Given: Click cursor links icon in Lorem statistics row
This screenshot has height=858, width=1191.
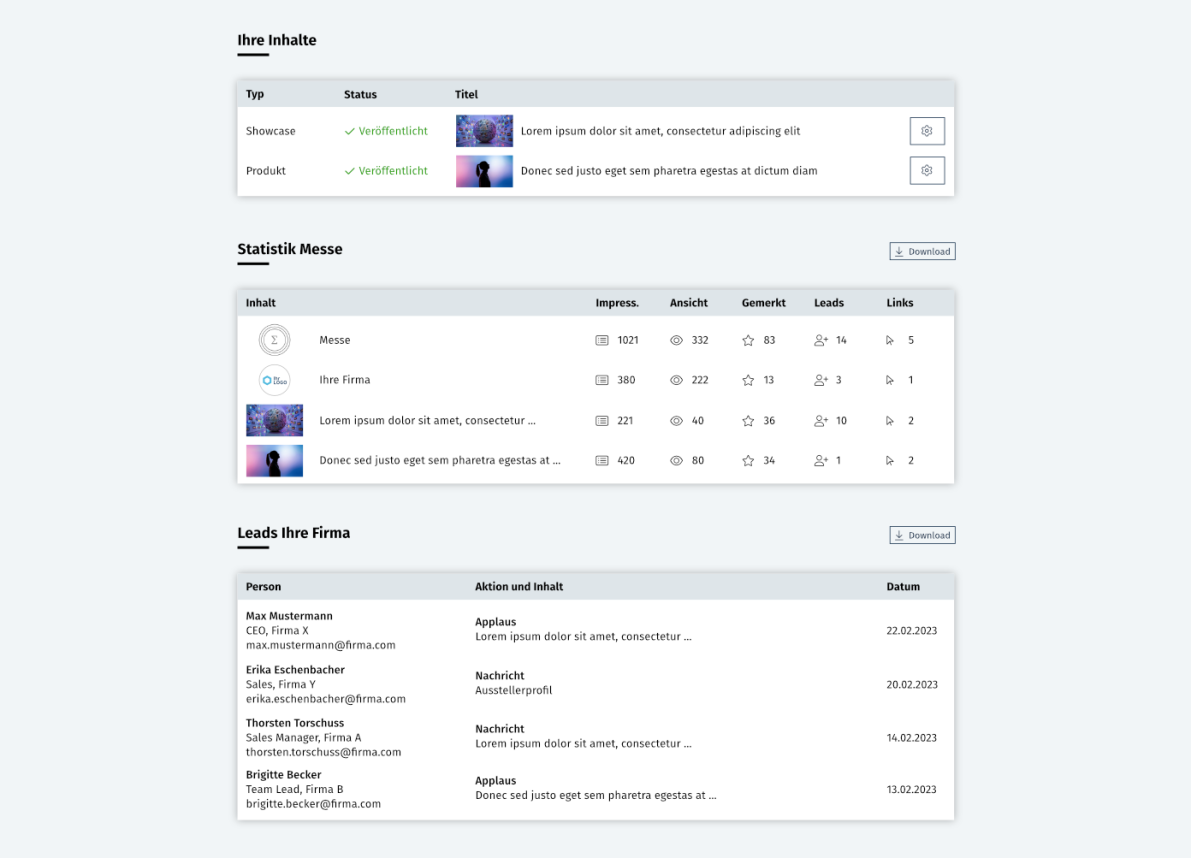Looking at the screenshot, I should point(890,421).
